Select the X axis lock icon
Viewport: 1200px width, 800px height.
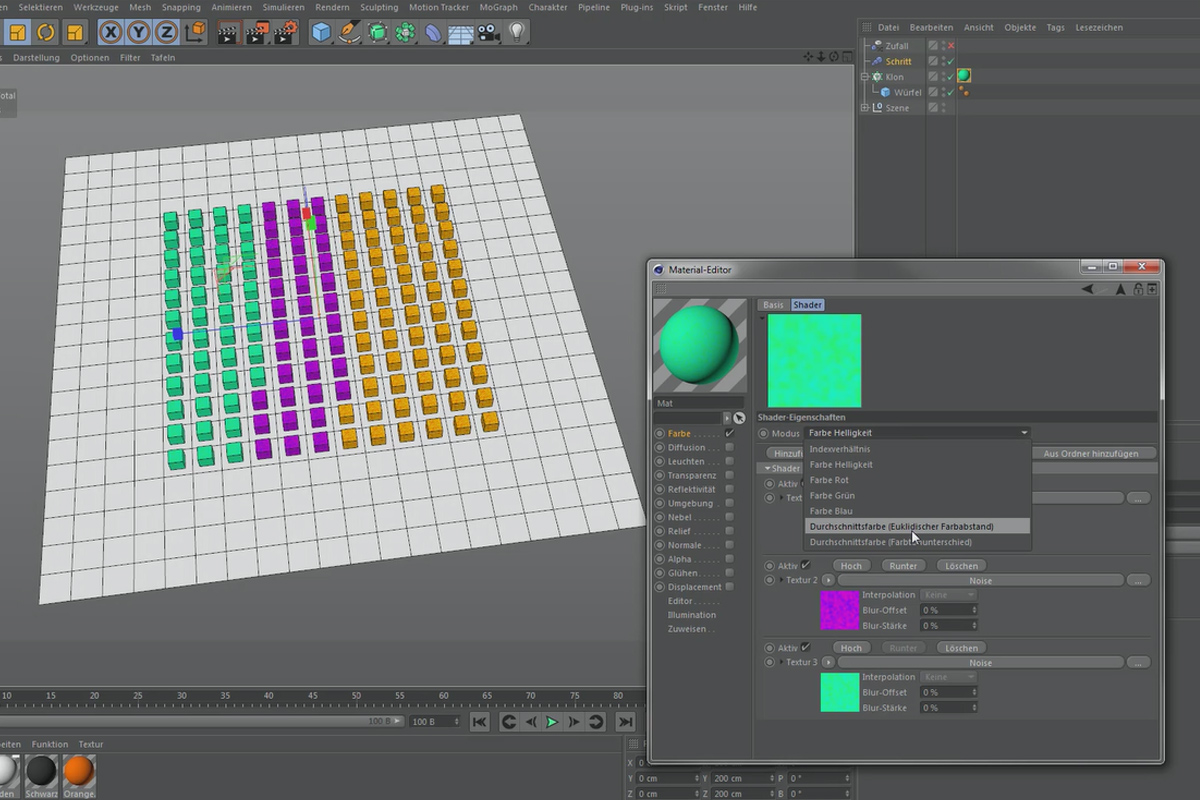point(109,31)
